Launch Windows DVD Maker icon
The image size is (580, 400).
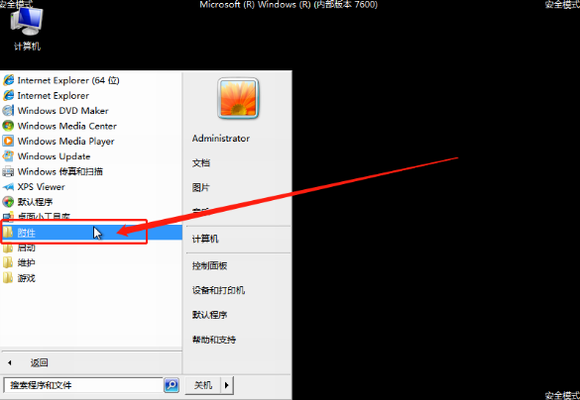point(8,111)
